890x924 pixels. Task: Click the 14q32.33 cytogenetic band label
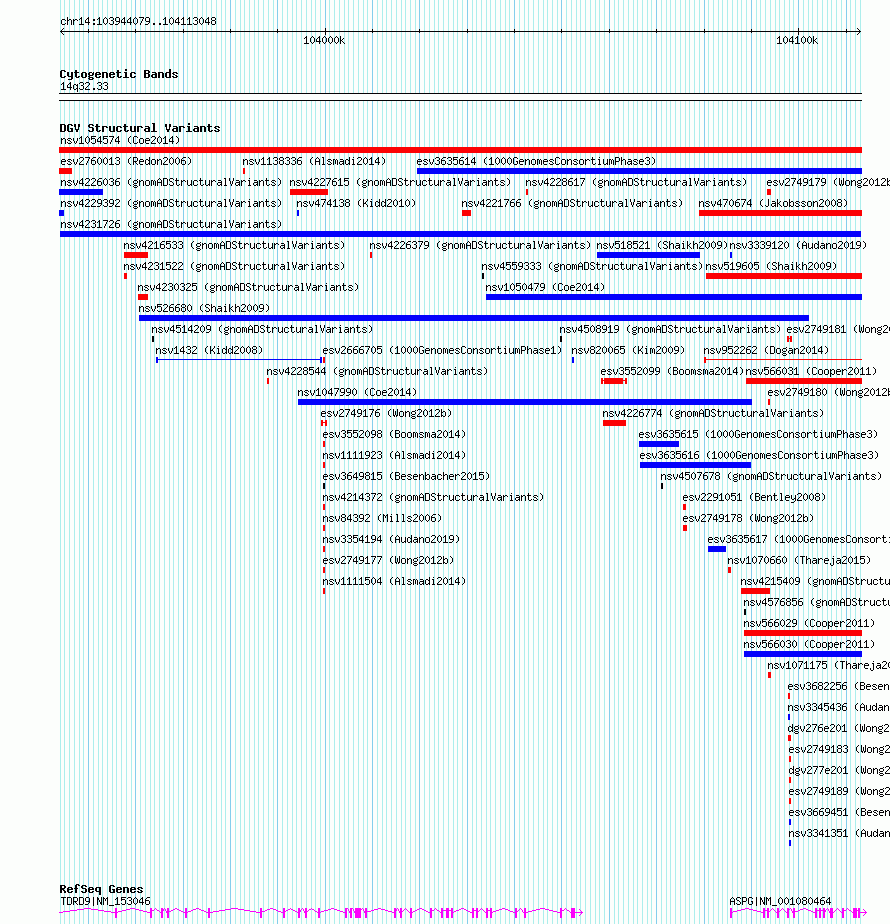(84, 87)
